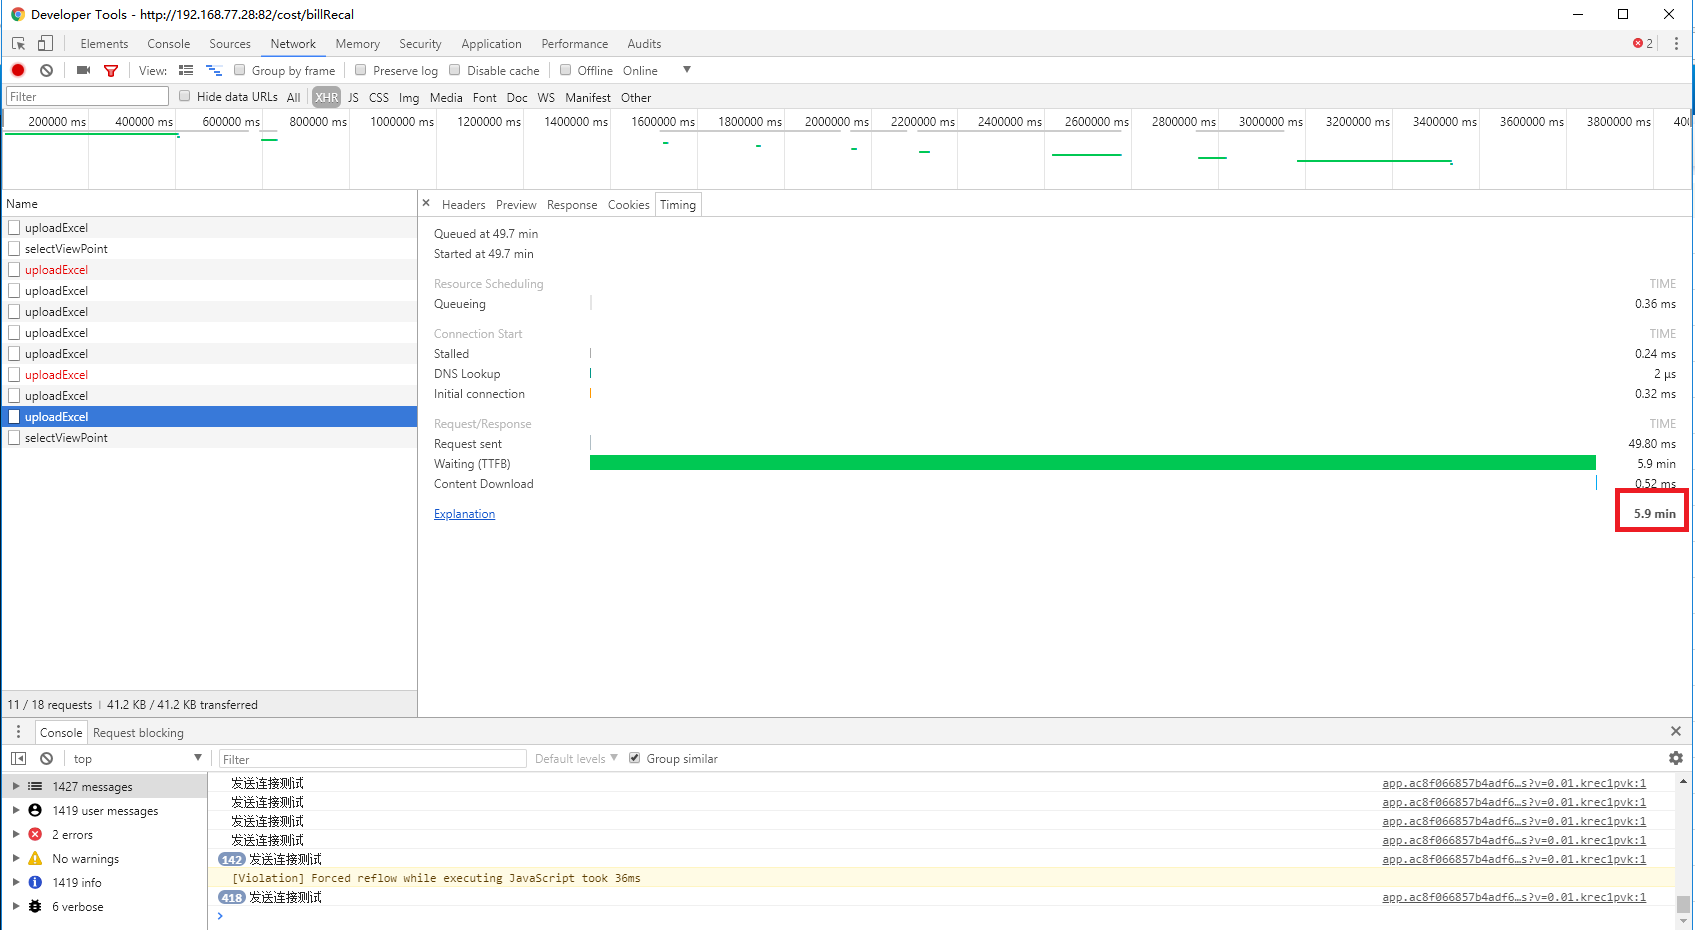
Task: Close the console drawer
Action: pyautogui.click(x=1676, y=731)
